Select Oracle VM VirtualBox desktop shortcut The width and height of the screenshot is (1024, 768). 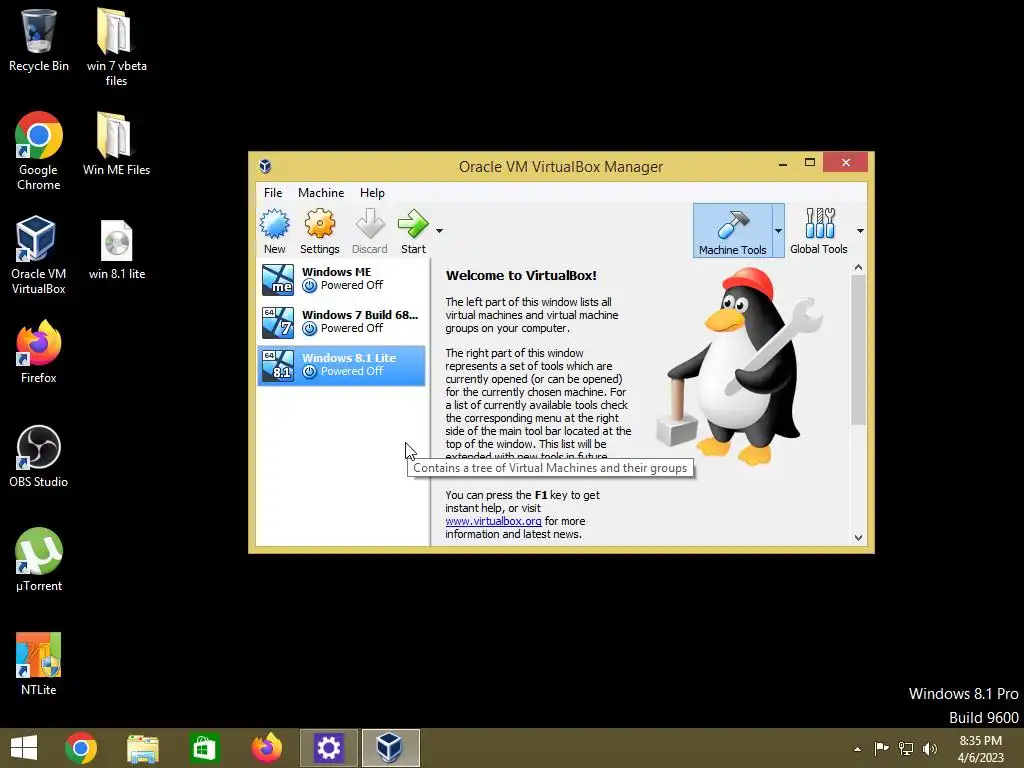(39, 255)
